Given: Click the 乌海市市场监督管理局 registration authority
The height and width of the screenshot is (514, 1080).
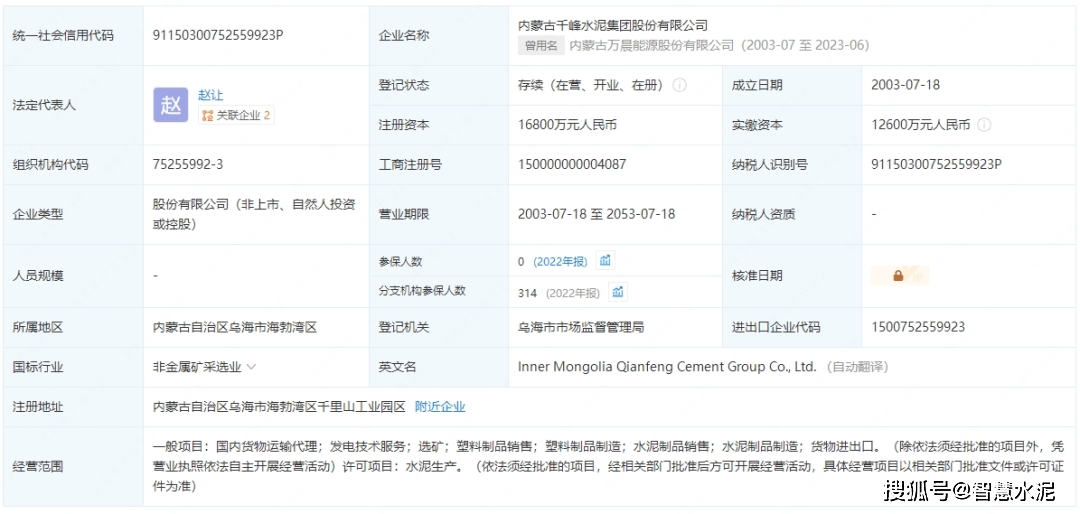Looking at the screenshot, I should coord(581,327).
